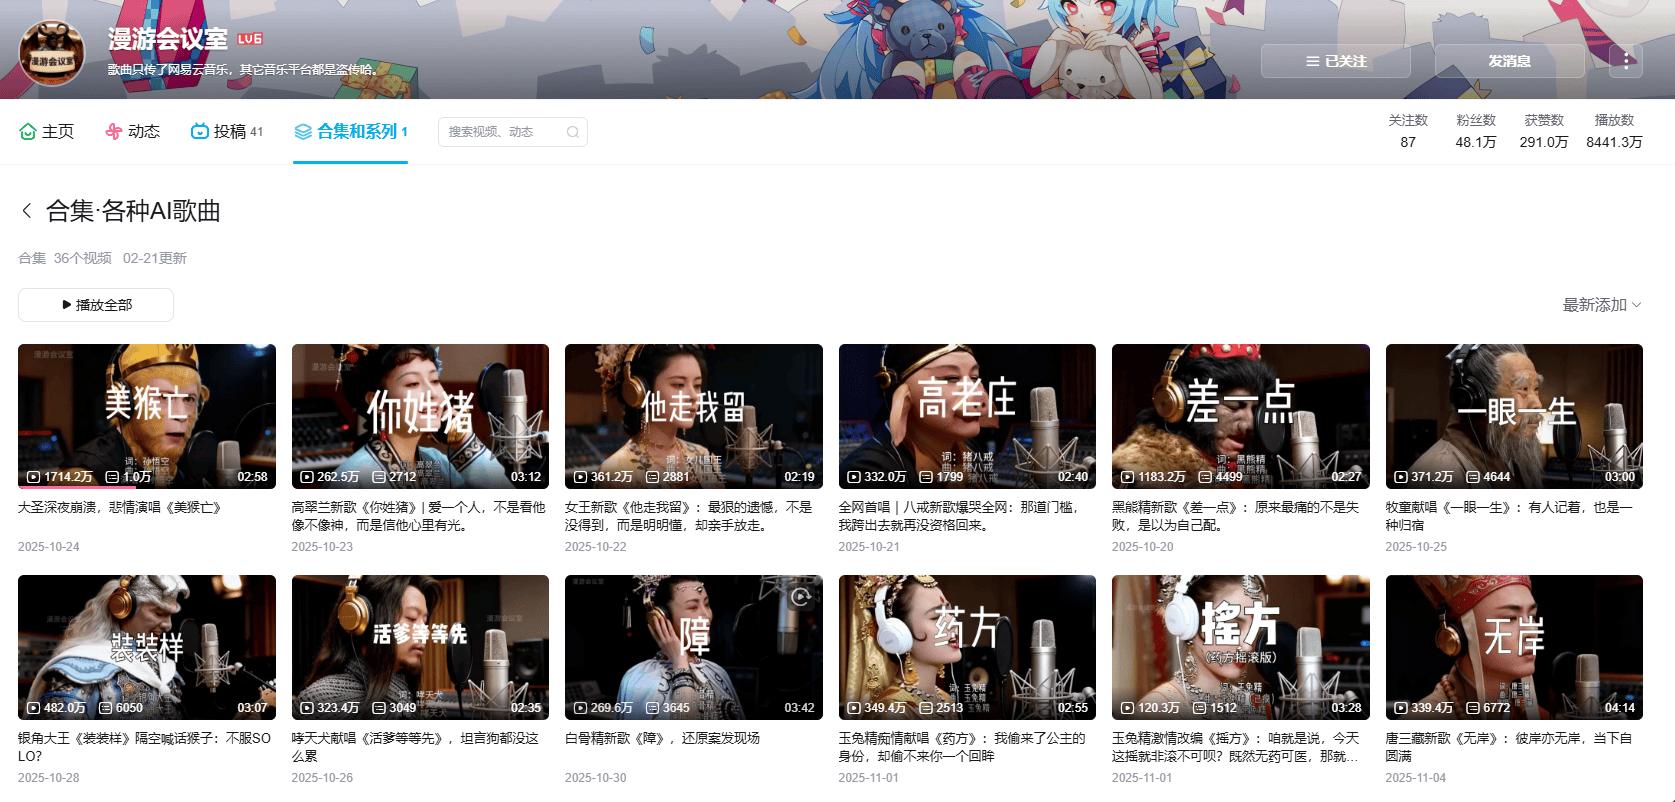Click the 漫游会议室 channel avatar
Image resolution: width=1675 pixels, height=802 pixels.
(52, 54)
